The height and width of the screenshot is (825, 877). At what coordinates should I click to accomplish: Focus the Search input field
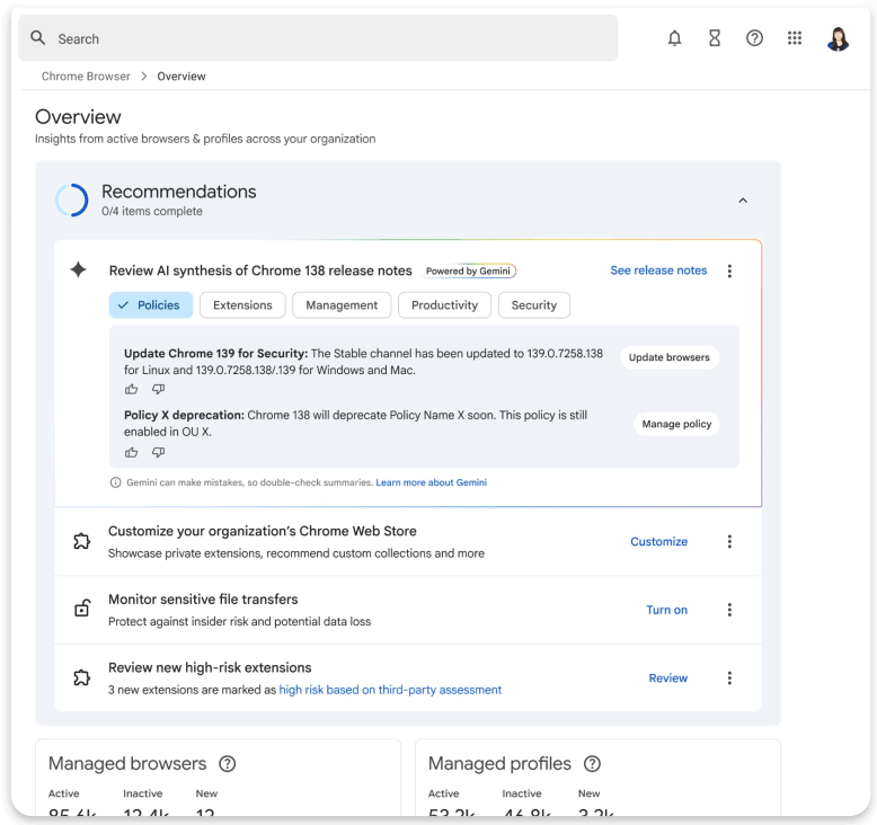318,38
